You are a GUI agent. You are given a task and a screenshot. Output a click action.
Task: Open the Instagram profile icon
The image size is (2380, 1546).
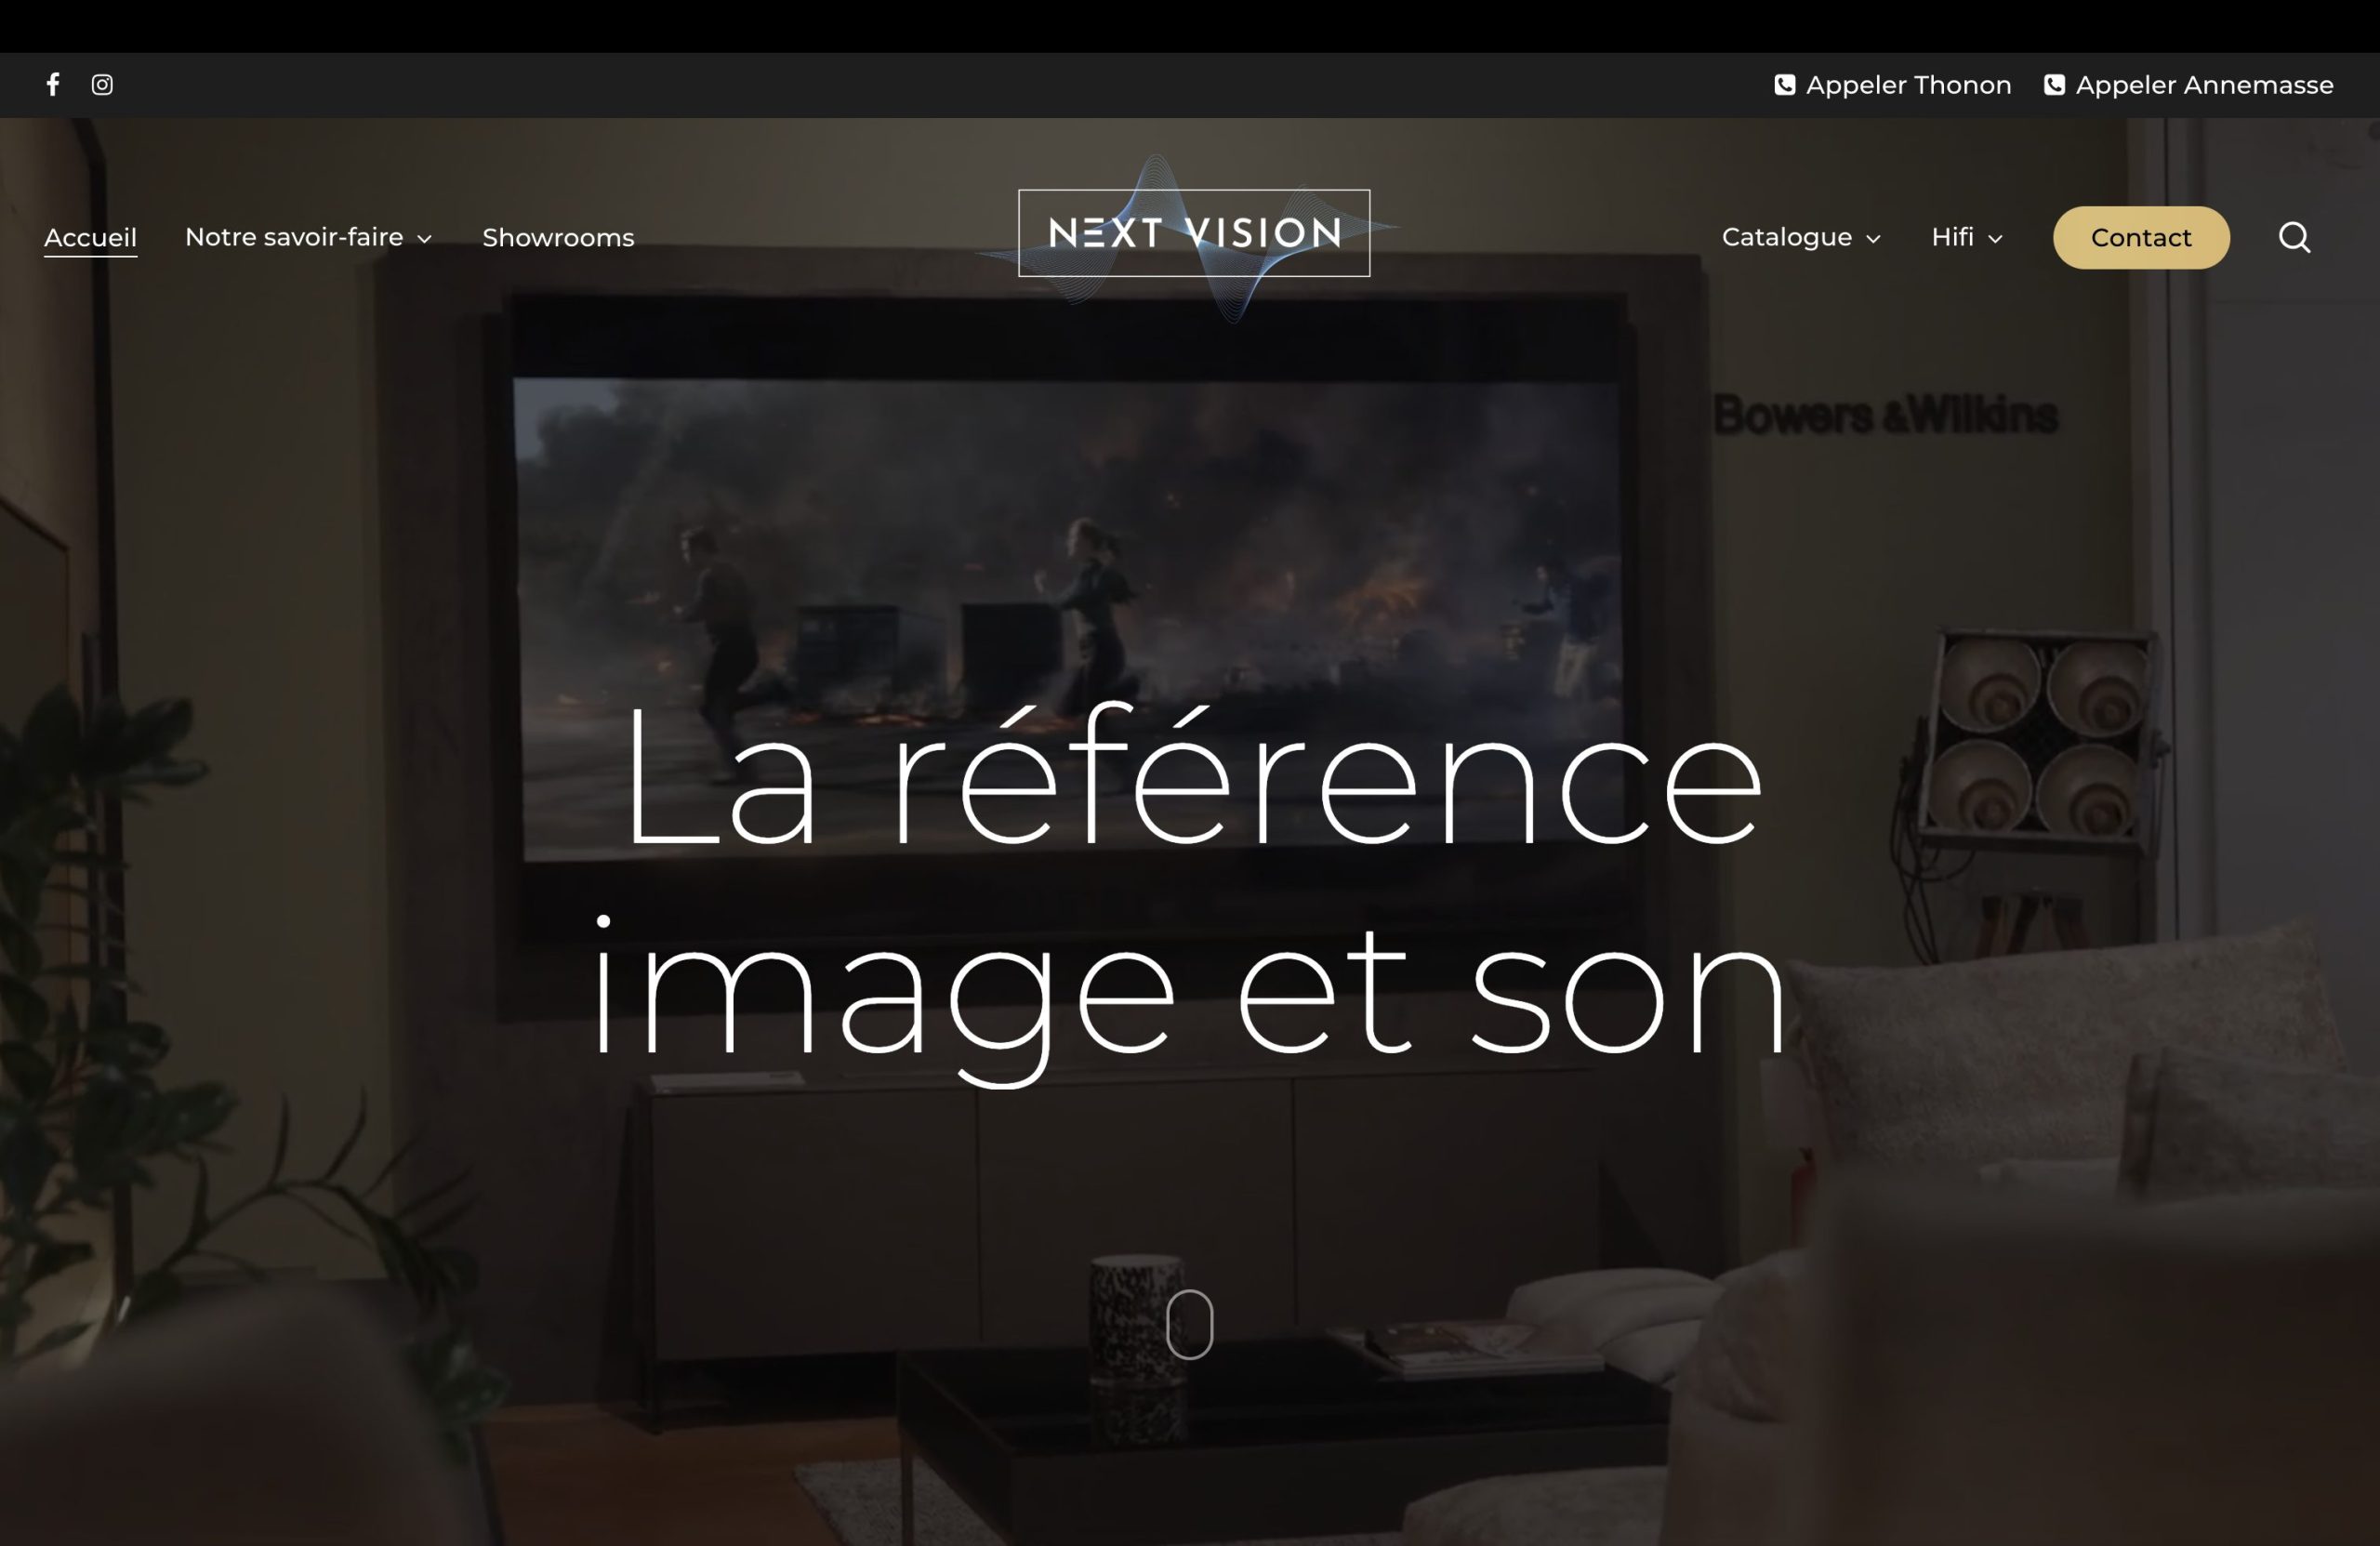click(102, 84)
